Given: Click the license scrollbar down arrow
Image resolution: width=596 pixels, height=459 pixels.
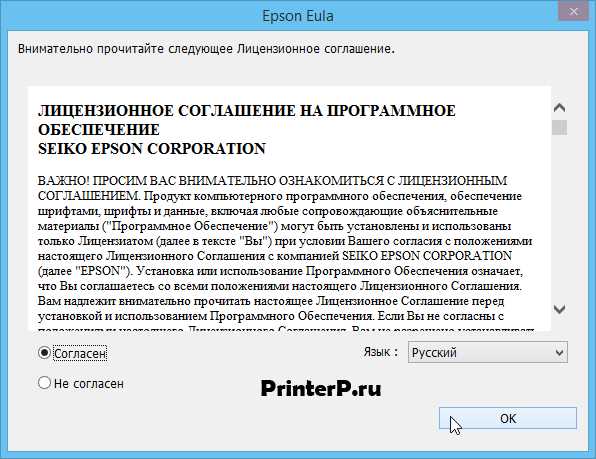Looking at the screenshot, I should coord(559,309).
